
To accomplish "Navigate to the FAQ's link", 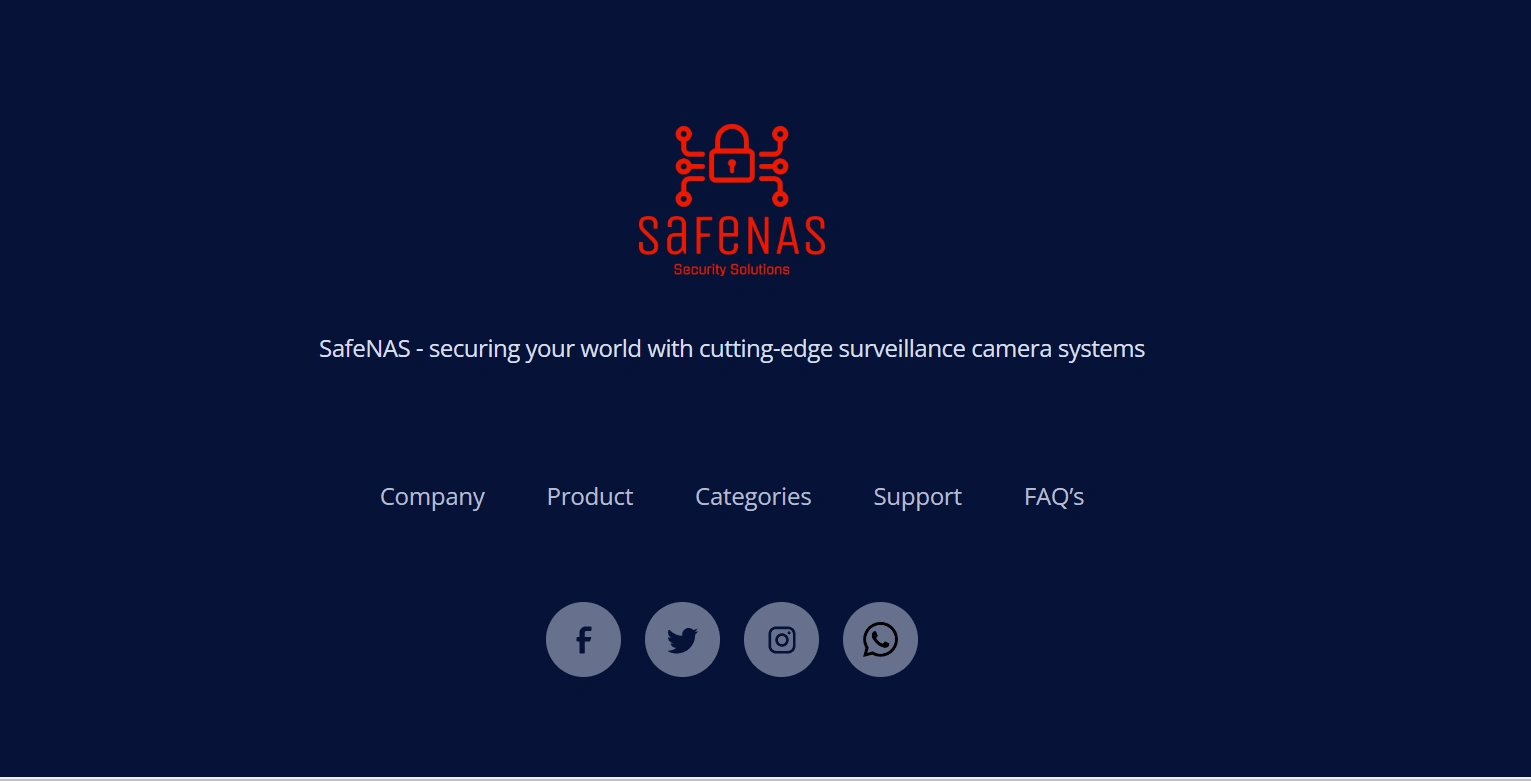I will point(1054,497).
